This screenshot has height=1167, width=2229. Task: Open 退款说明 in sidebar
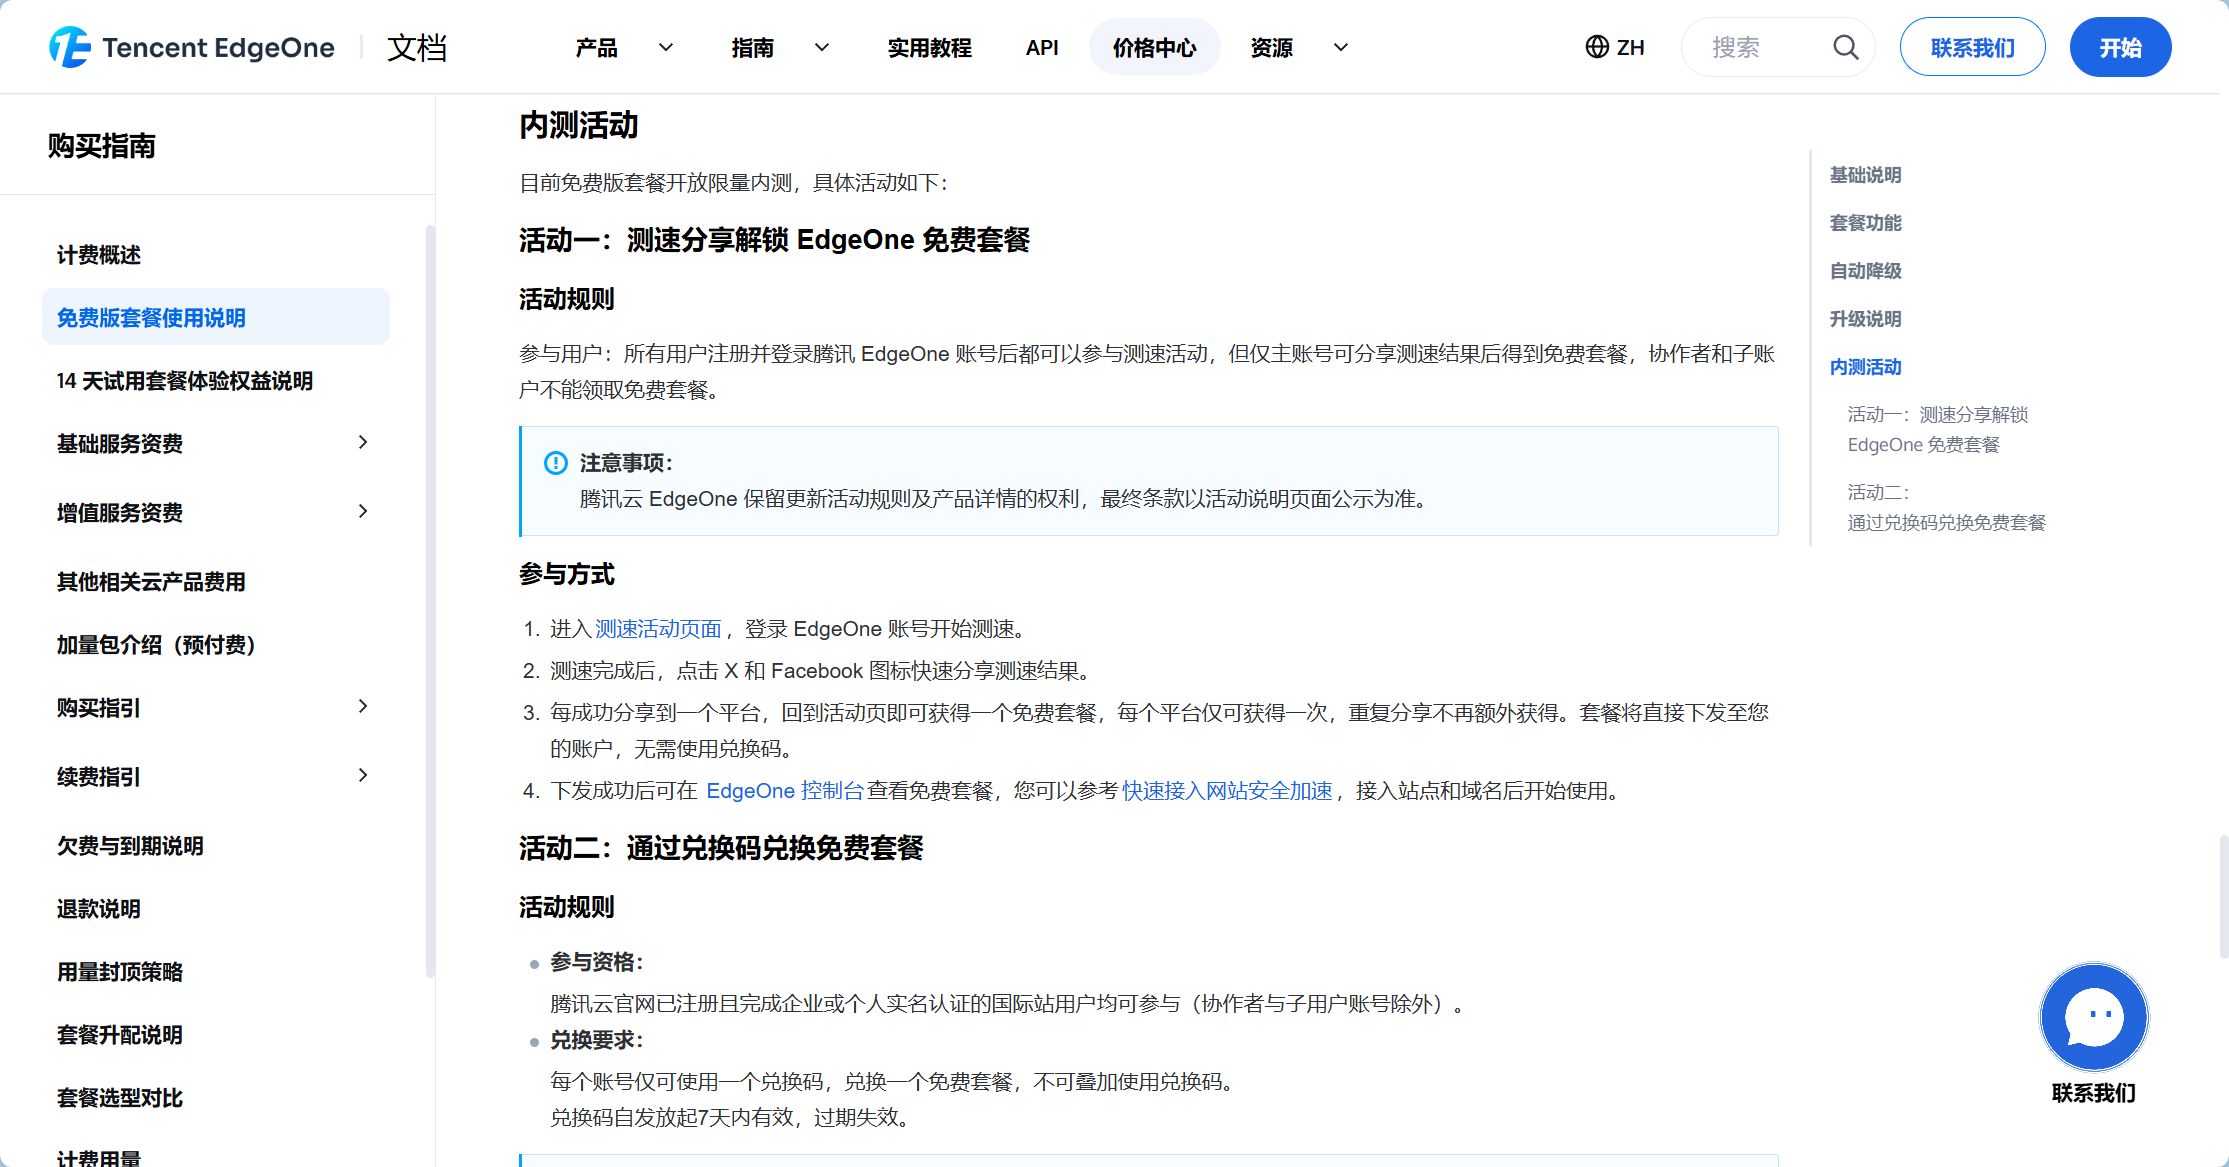[x=98, y=909]
